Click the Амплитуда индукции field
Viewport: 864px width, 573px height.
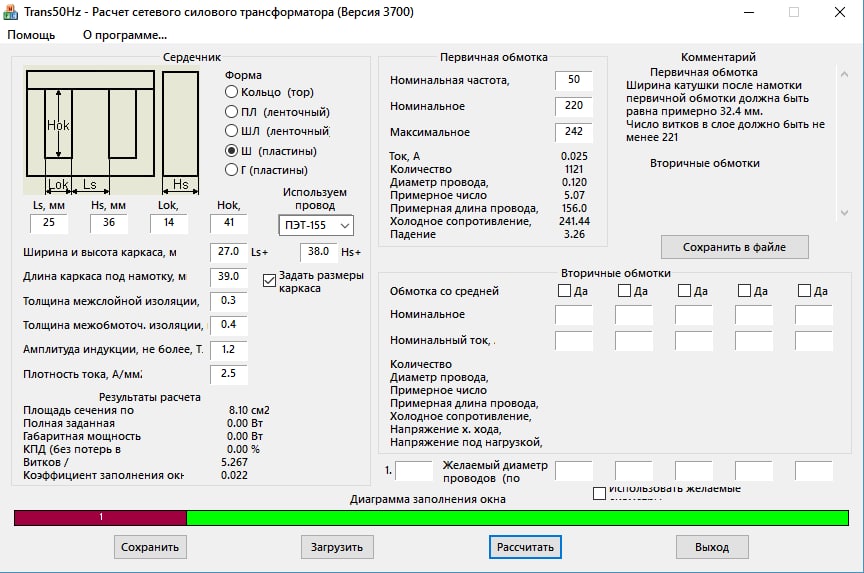(229, 350)
